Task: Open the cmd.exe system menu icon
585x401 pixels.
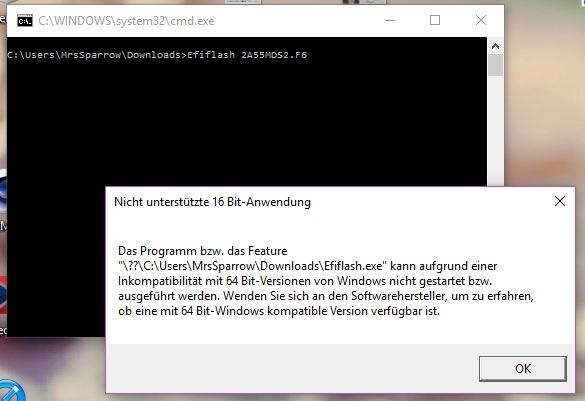Action: pos(25,21)
